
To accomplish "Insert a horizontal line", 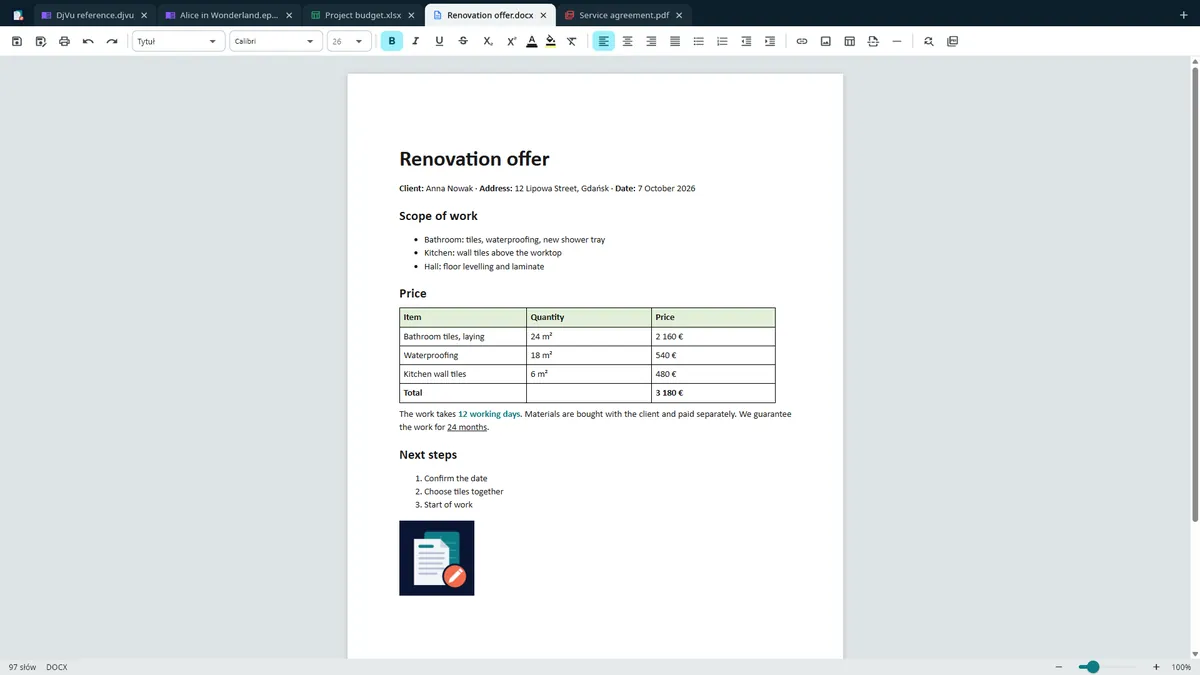I will 896,41.
